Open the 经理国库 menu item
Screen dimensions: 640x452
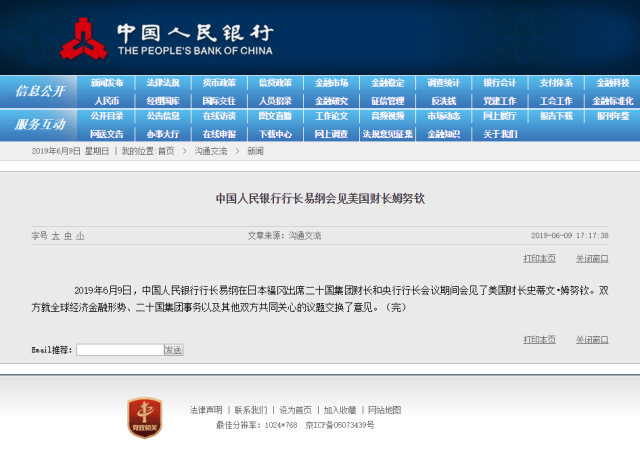point(163,101)
